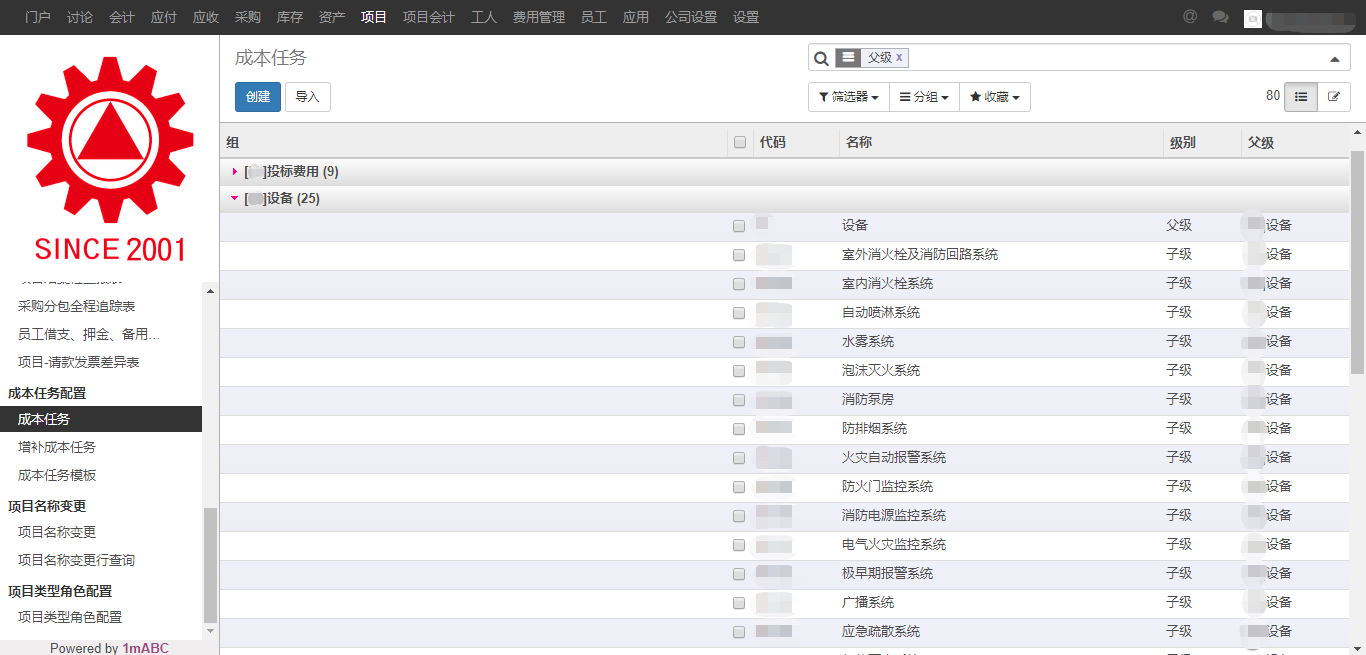Open 成本任务模板 in sidebar
This screenshot has height=655, width=1366.
click(x=57, y=475)
